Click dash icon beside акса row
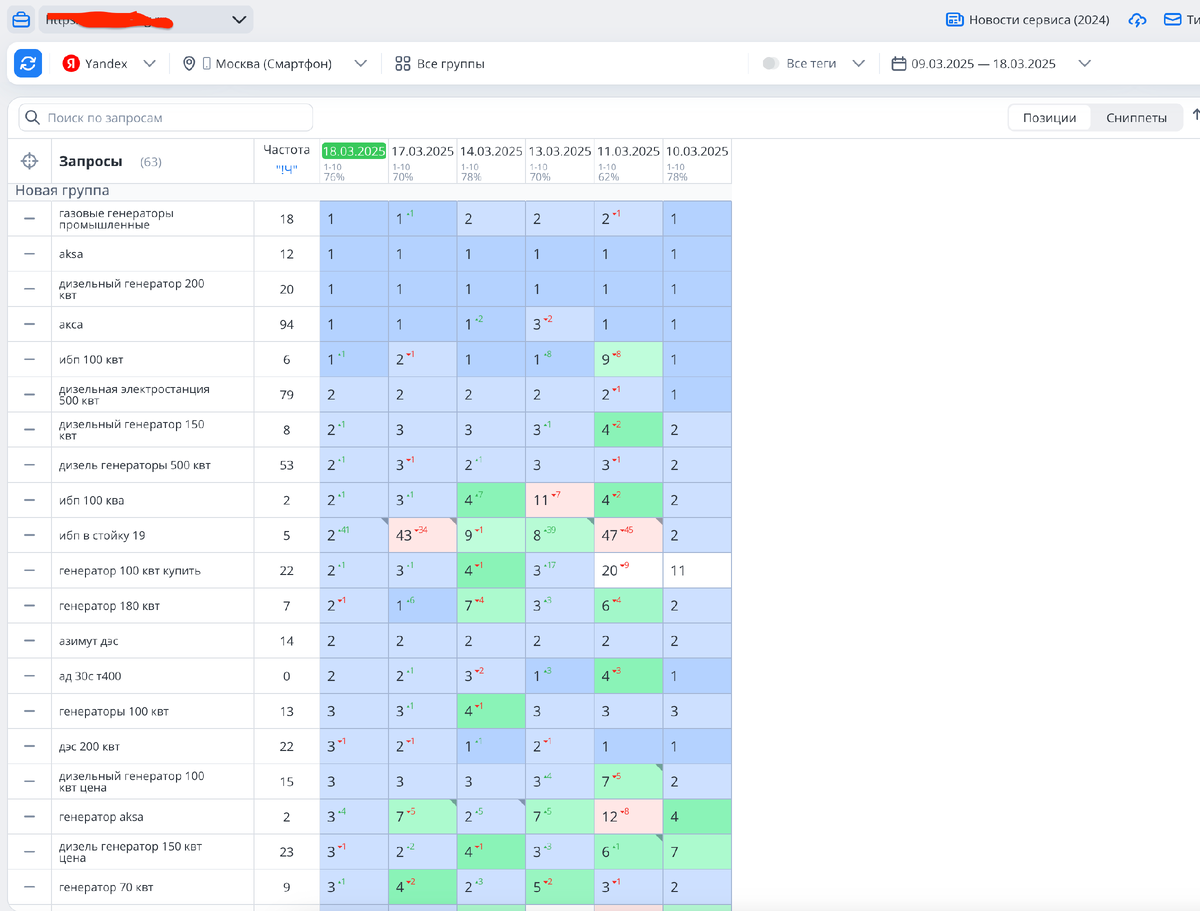1200x911 pixels. click(x=29, y=324)
